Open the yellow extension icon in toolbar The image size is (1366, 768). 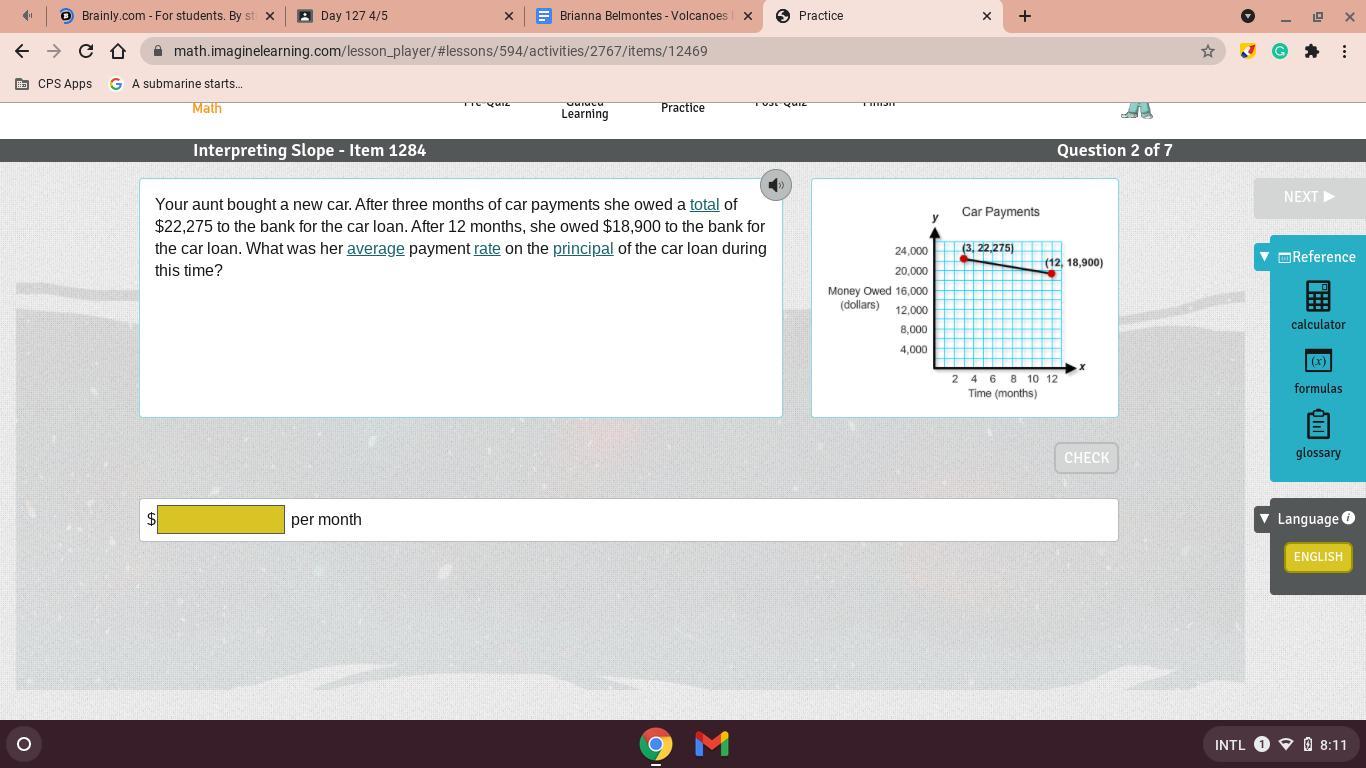[1248, 51]
